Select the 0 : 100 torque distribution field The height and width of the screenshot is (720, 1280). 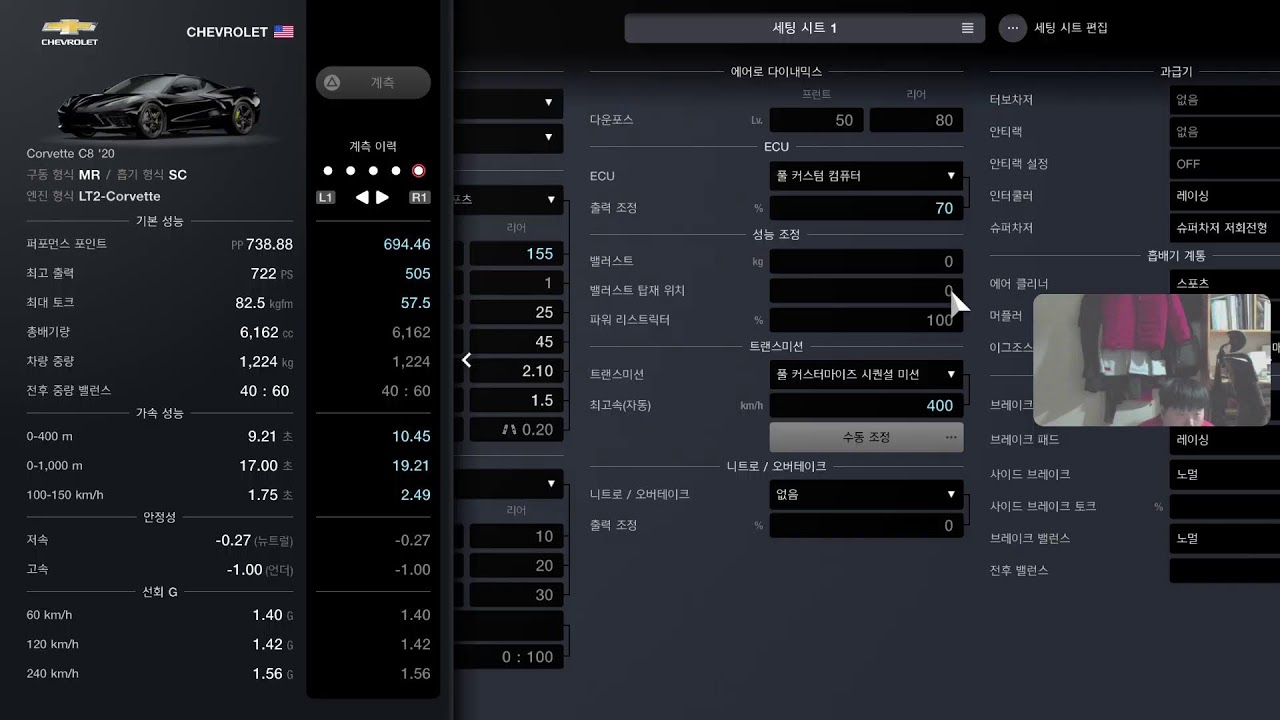pyautogui.click(x=508, y=657)
